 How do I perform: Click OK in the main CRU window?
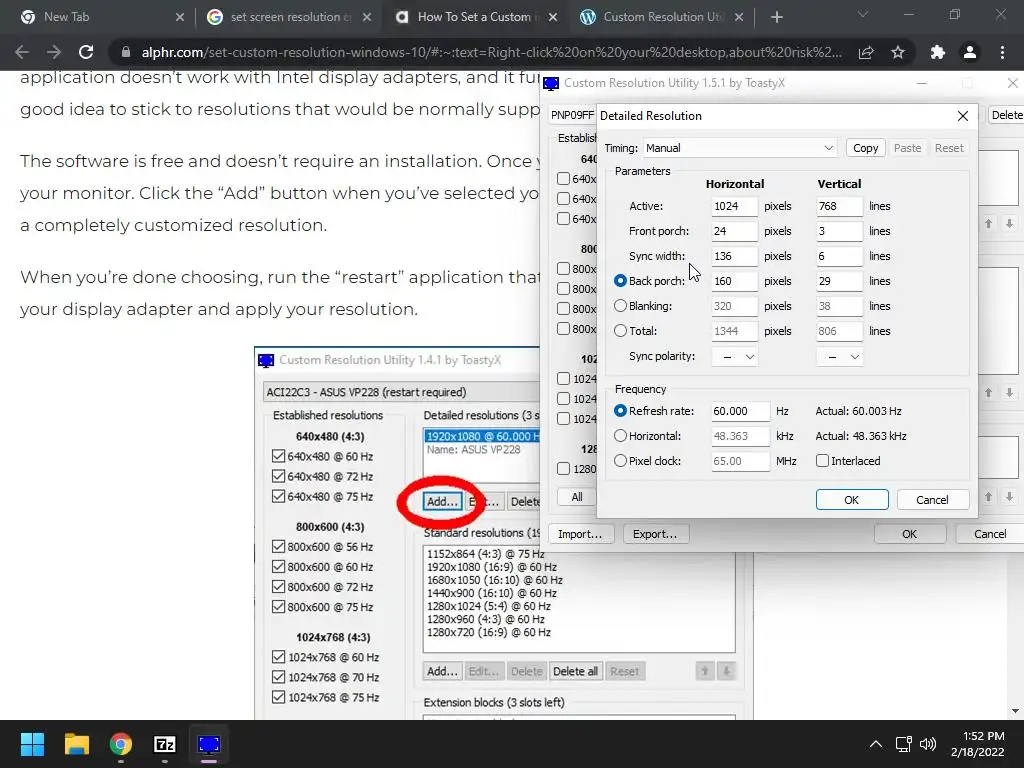(x=910, y=534)
